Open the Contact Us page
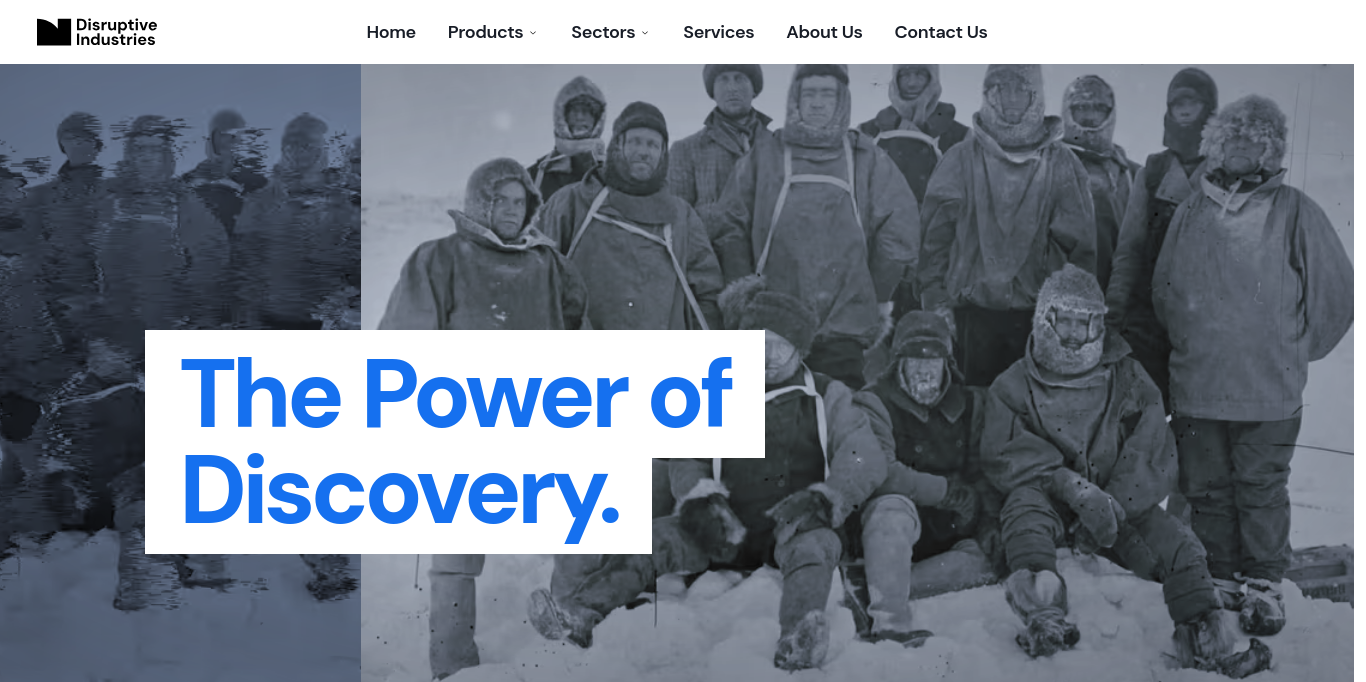 (941, 32)
